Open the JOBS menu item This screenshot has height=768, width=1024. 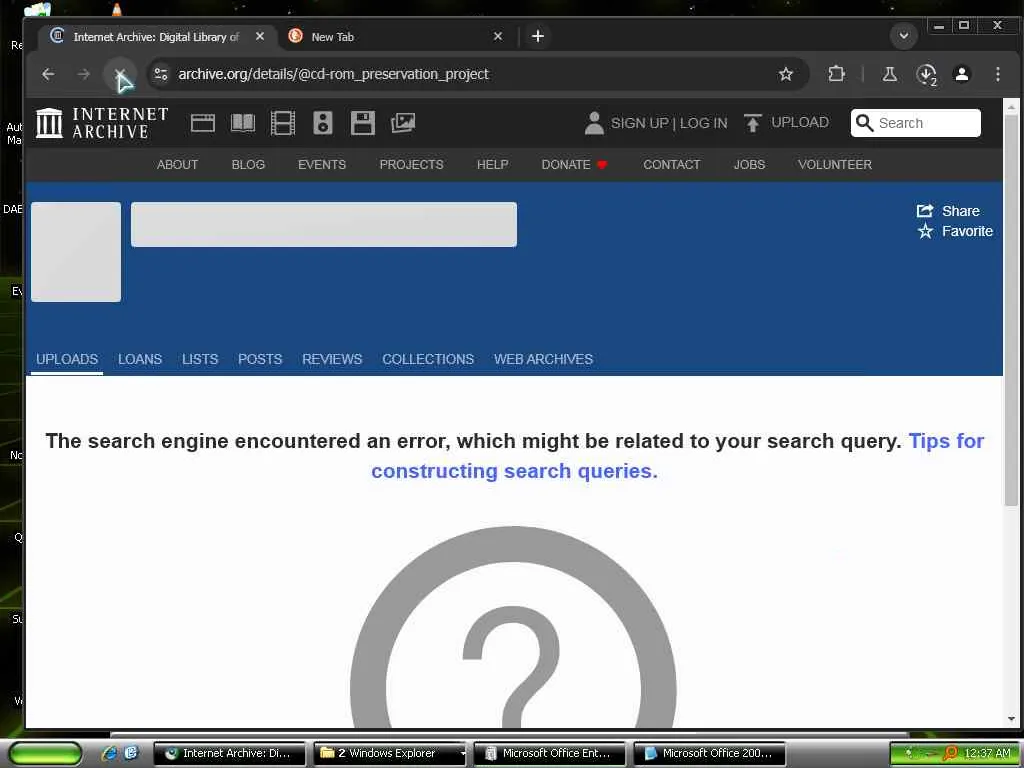pos(749,165)
